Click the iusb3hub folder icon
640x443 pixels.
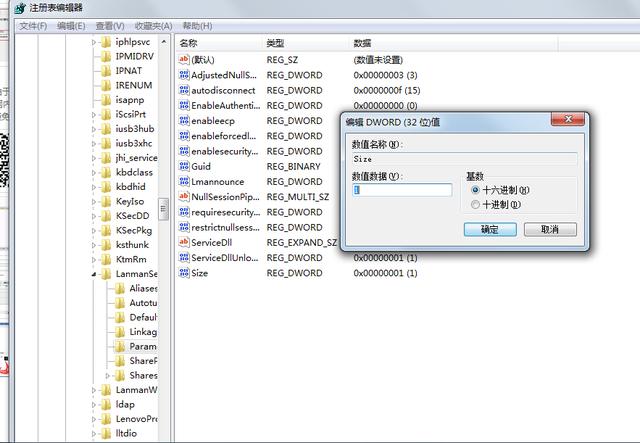pyautogui.click(x=106, y=129)
